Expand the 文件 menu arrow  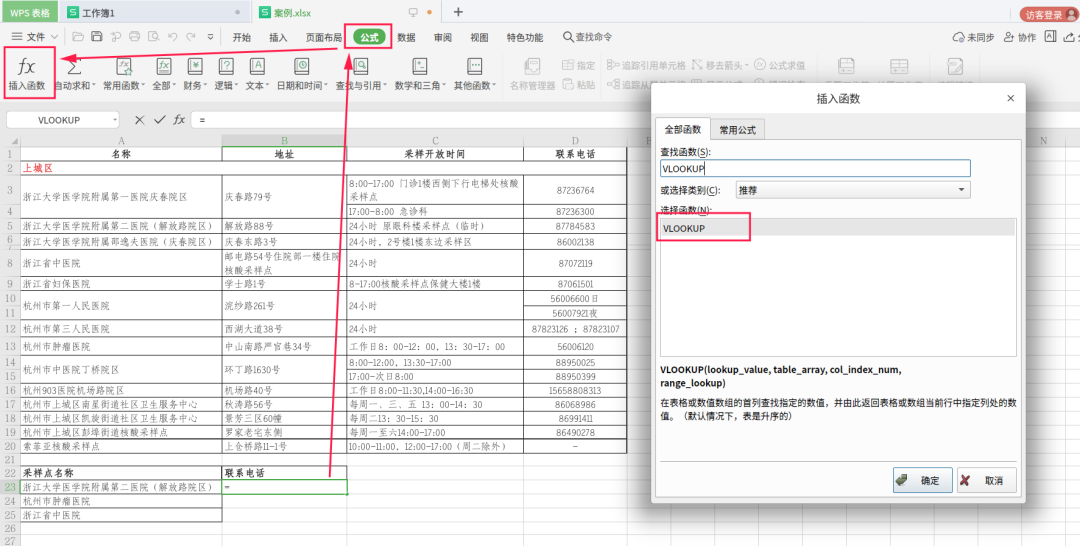click(54, 37)
